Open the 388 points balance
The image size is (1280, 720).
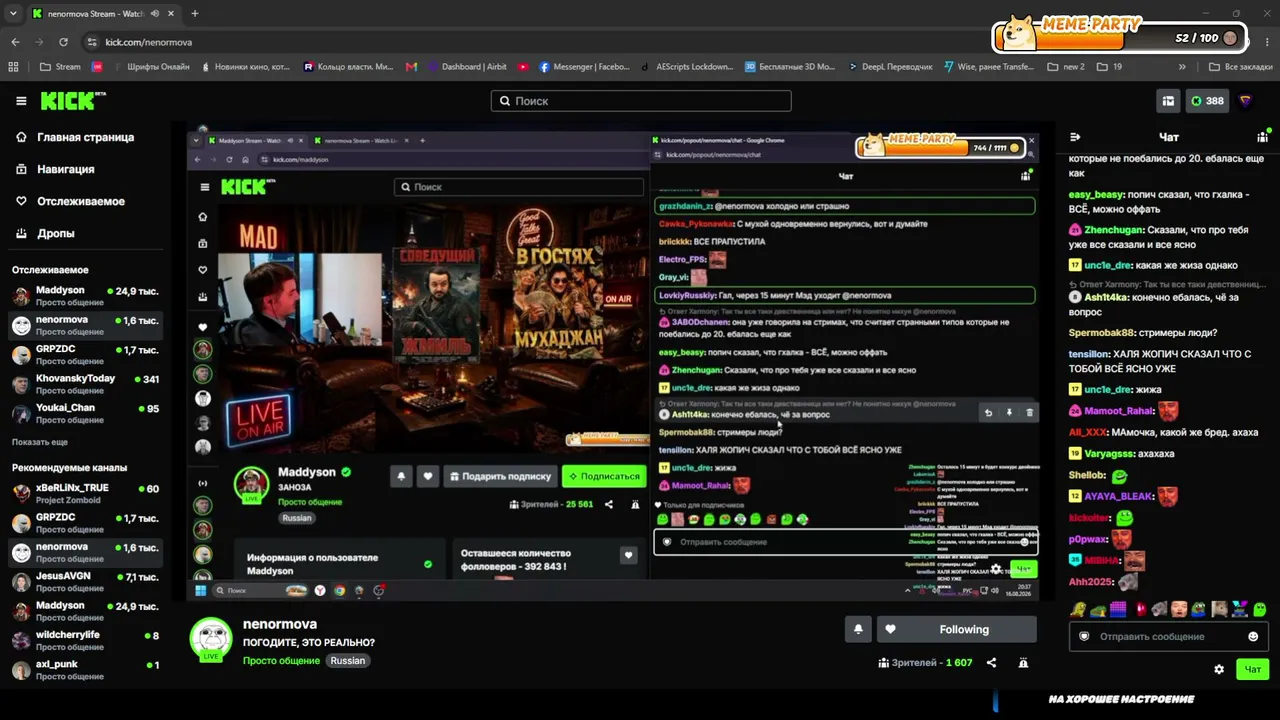point(1208,101)
